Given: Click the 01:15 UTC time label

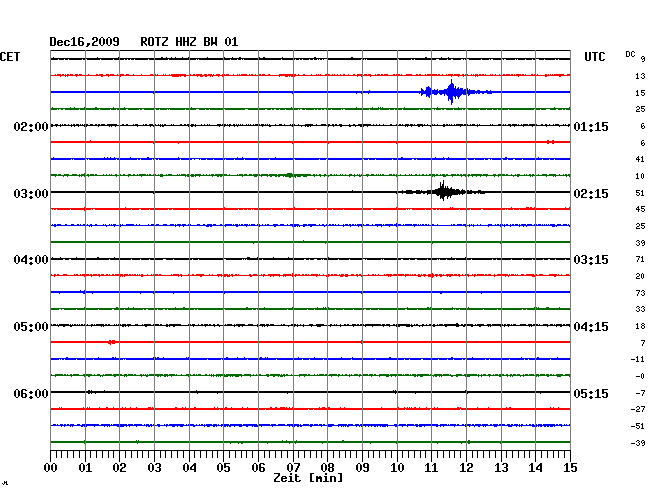Looking at the screenshot, I should (x=591, y=126).
